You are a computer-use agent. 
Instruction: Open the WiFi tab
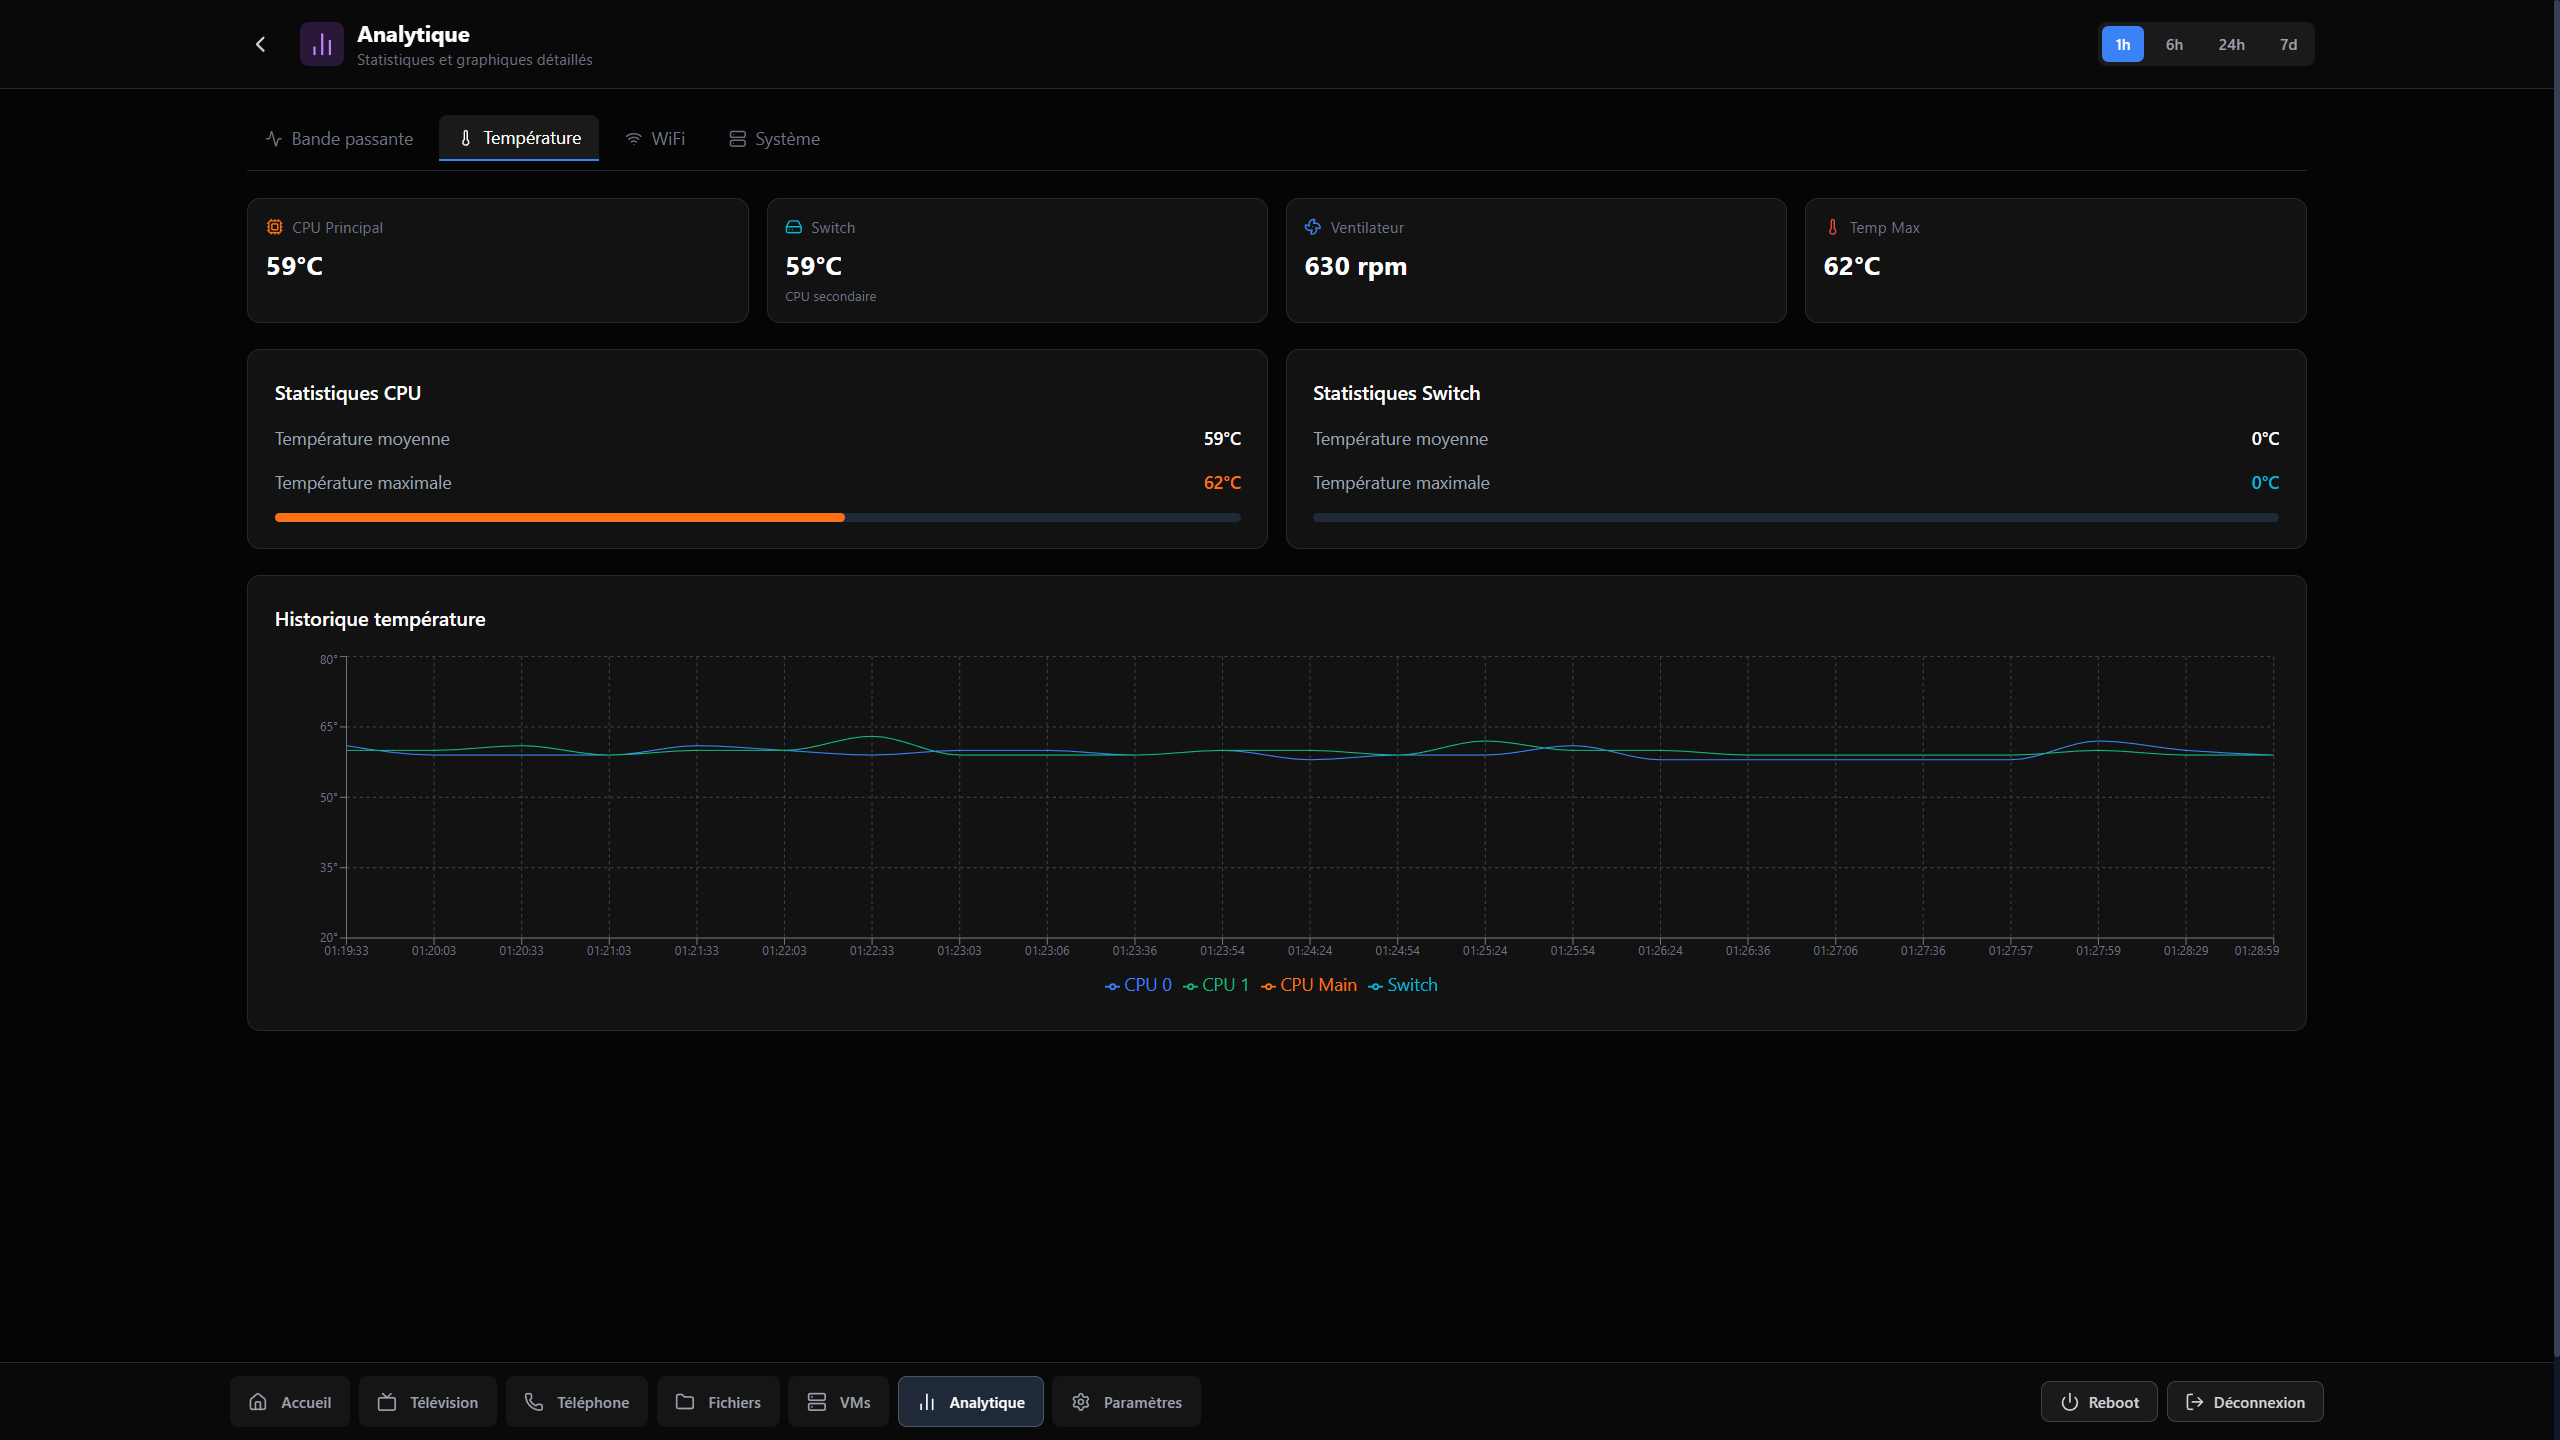655,139
